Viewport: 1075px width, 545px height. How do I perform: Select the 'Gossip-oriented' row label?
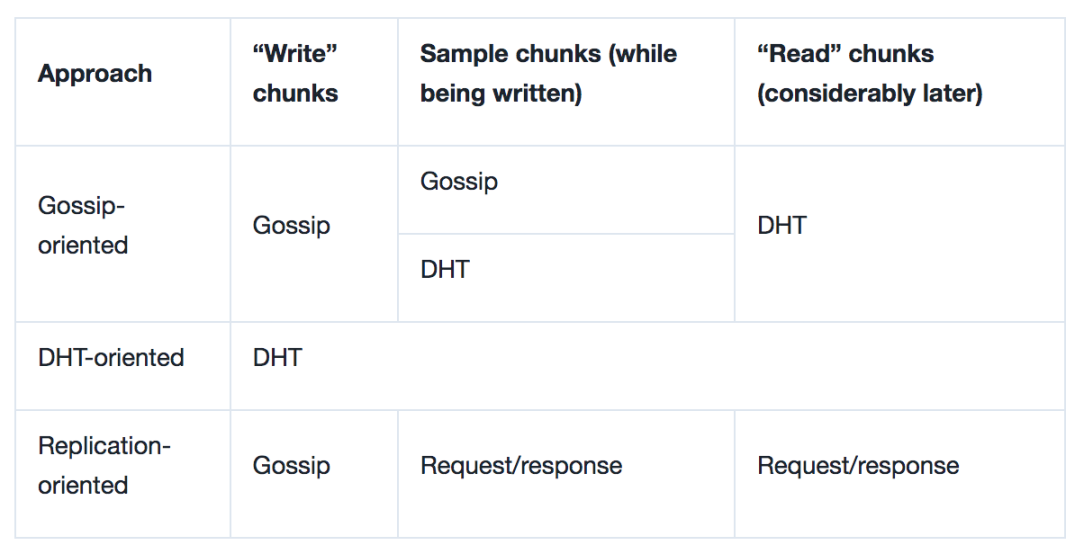(x=83, y=225)
